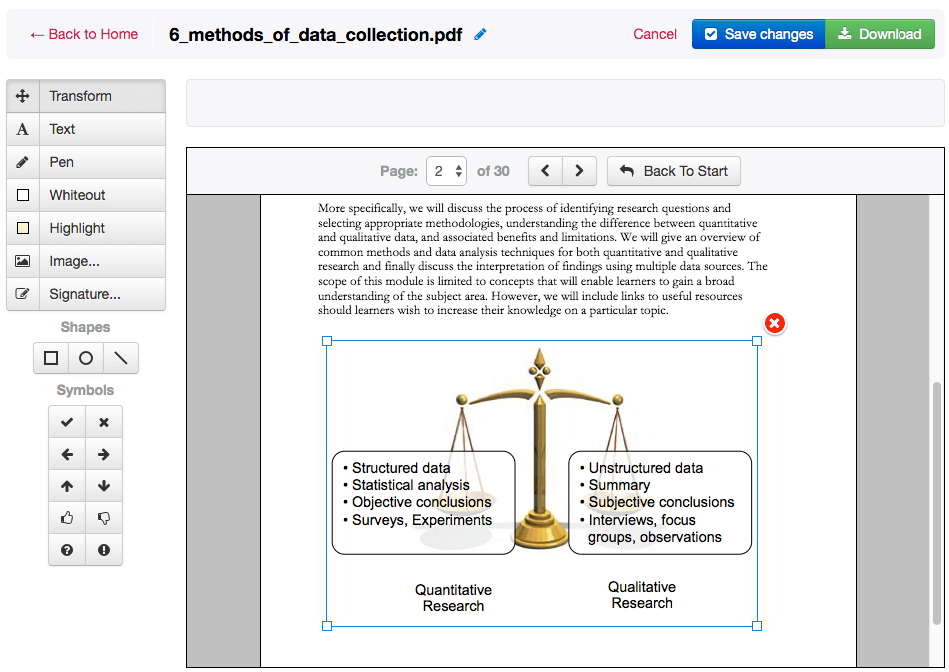Go to the next page
The image size is (949, 672).
(x=579, y=171)
